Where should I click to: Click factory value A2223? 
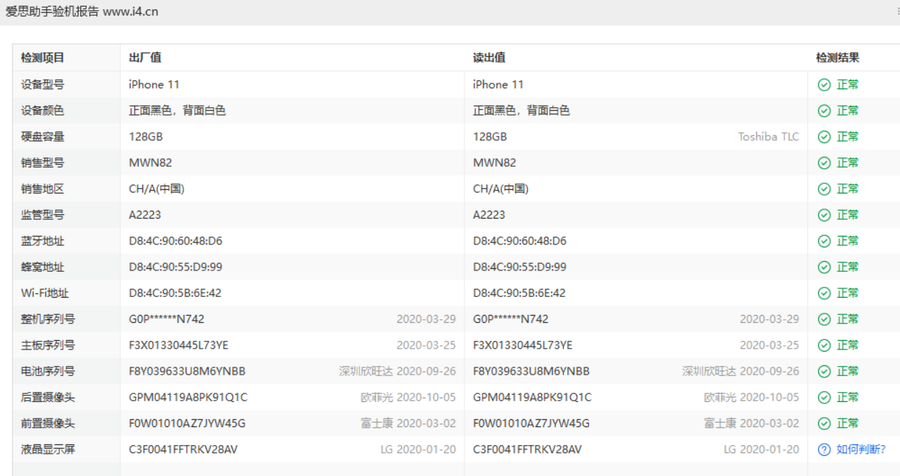coord(145,215)
